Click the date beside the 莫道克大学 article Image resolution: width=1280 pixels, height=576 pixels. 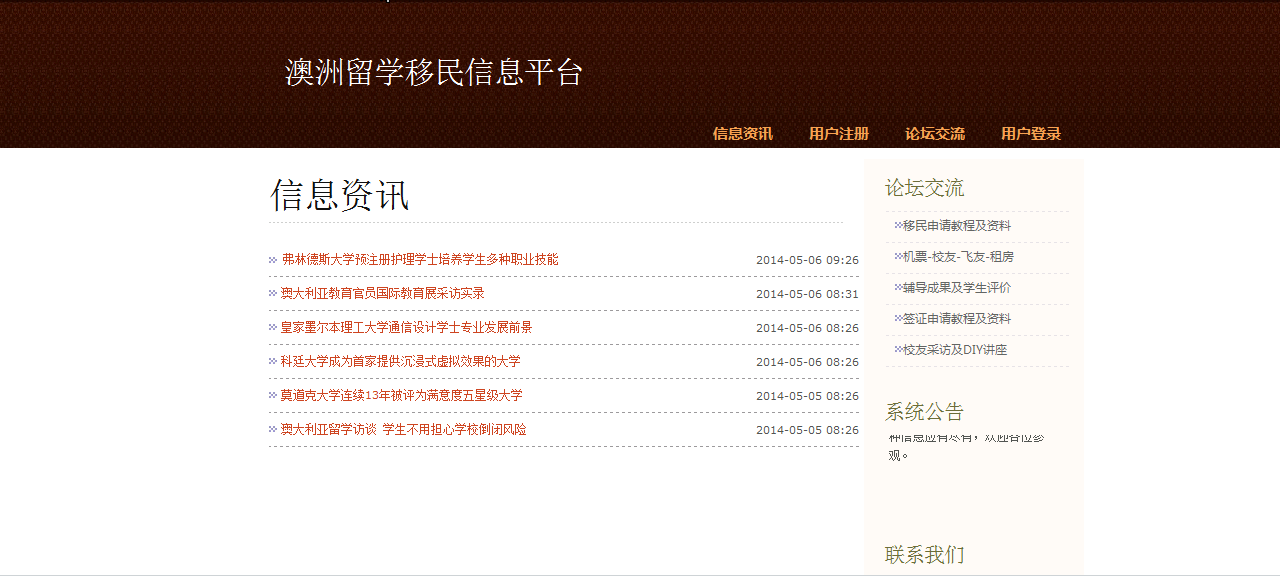coord(807,396)
